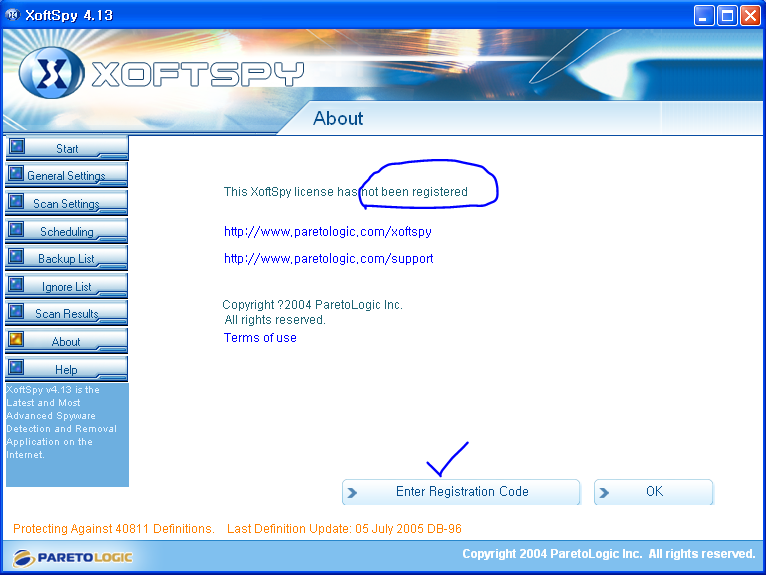Open the paretologic.com/support link
The width and height of the screenshot is (766, 575).
click(x=329, y=258)
